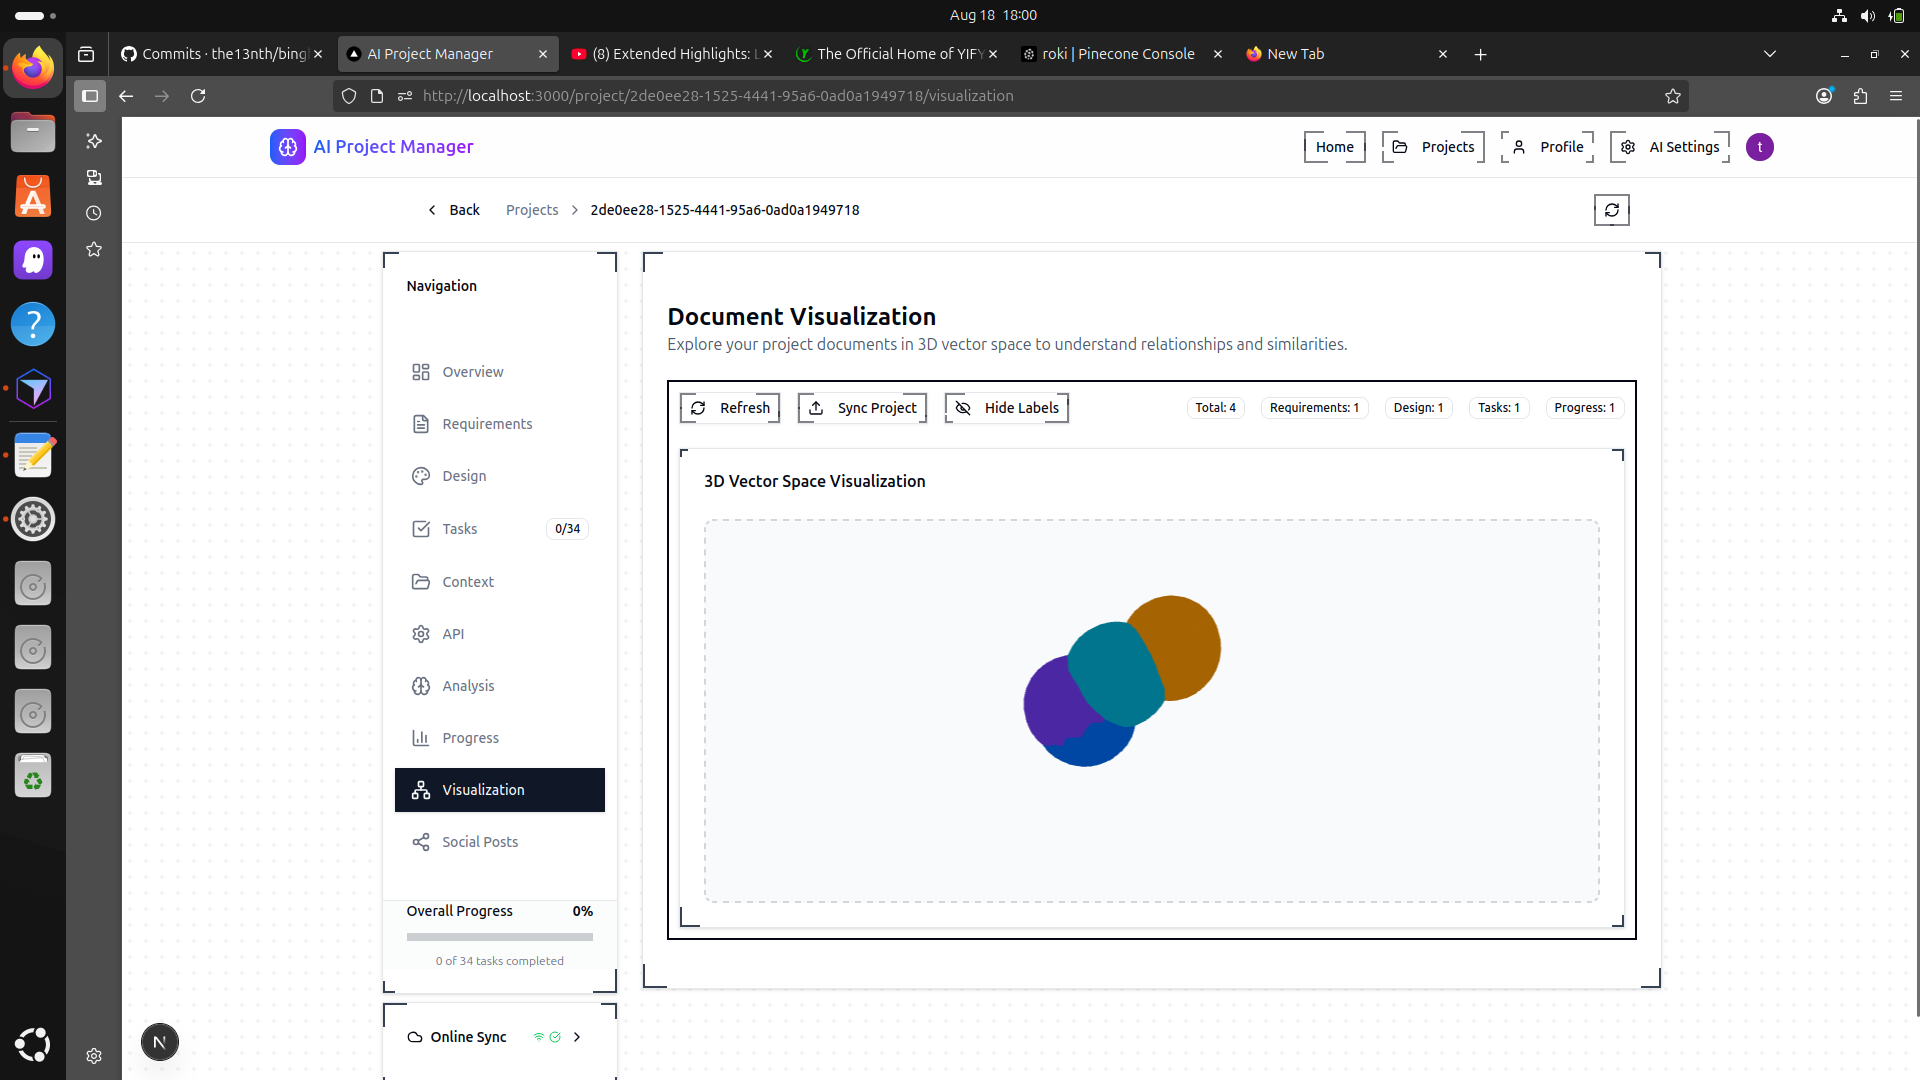Click the Firefox sidebar bookmarks star
Viewport: 1920px width, 1080px height.
pos(94,249)
